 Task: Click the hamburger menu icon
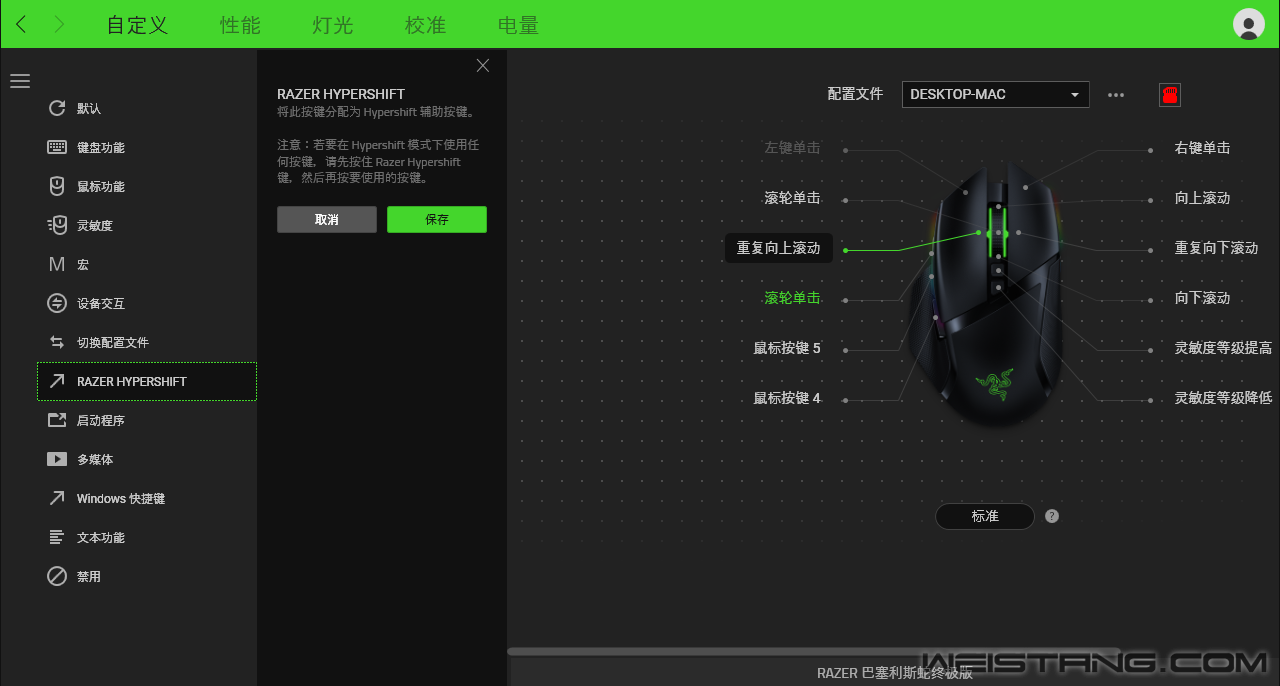[20, 81]
